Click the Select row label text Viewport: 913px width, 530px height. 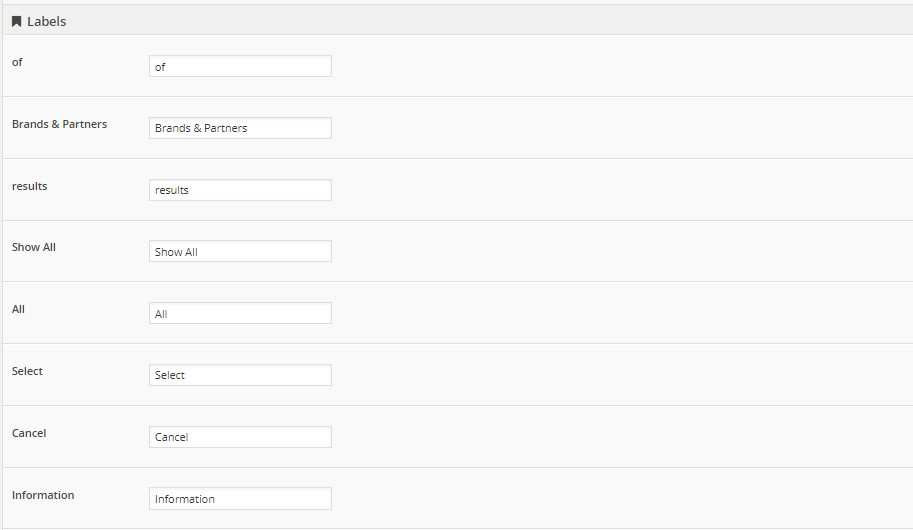[27, 371]
